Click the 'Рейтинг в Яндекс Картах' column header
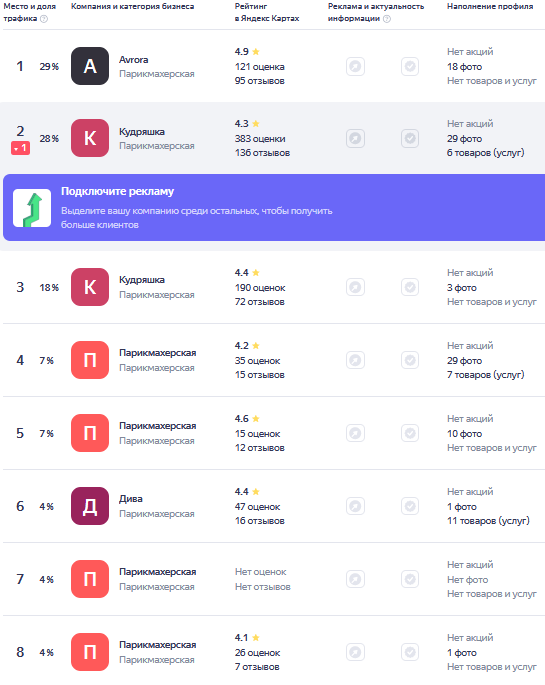The image size is (545, 685). (267, 12)
